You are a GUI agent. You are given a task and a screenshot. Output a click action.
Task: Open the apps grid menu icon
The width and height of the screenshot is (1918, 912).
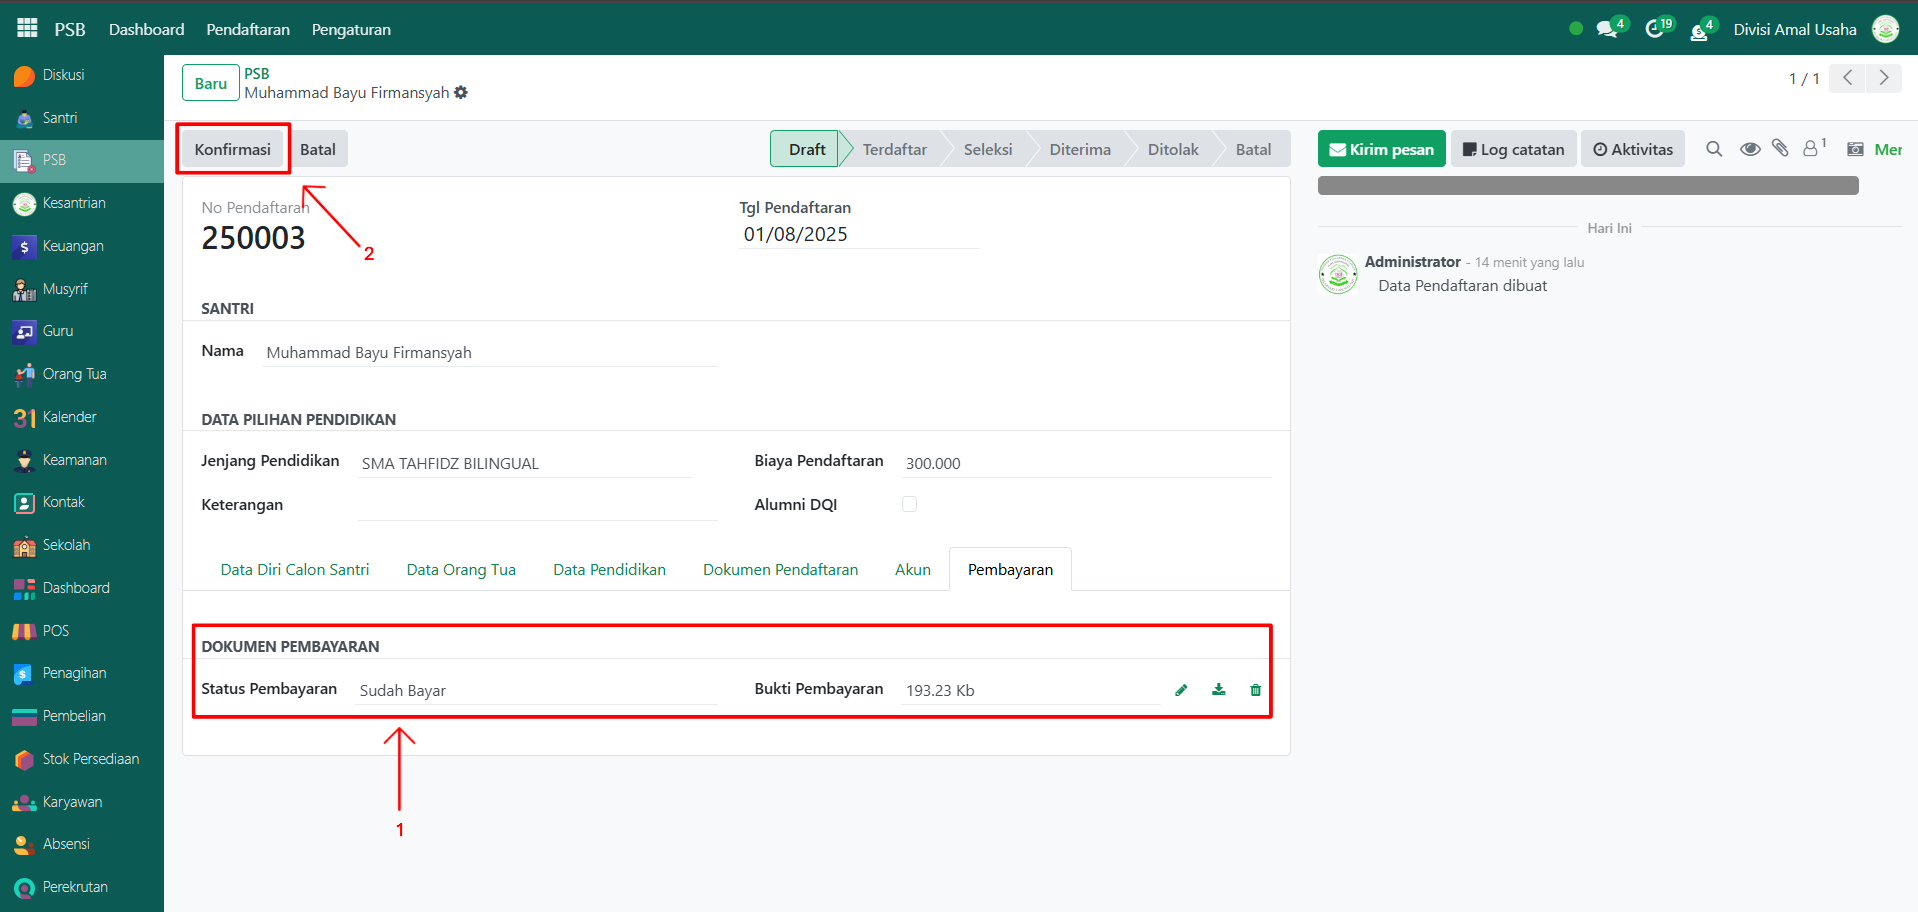pyautogui.click(x=27, y=28)
